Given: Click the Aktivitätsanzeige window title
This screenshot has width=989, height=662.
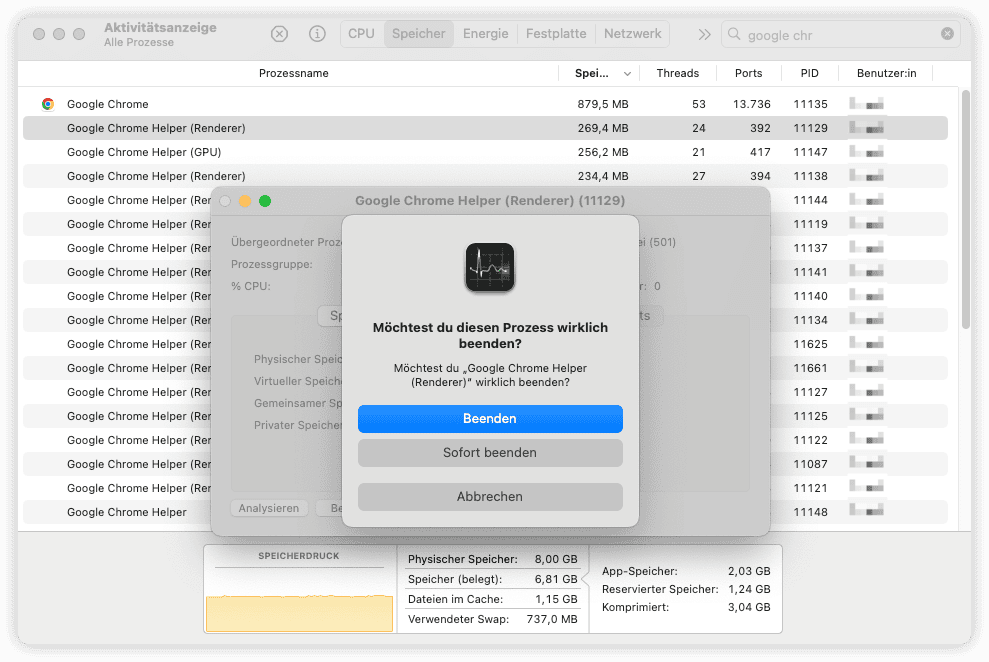Looking at the screenshot, I should pos(160,28).
